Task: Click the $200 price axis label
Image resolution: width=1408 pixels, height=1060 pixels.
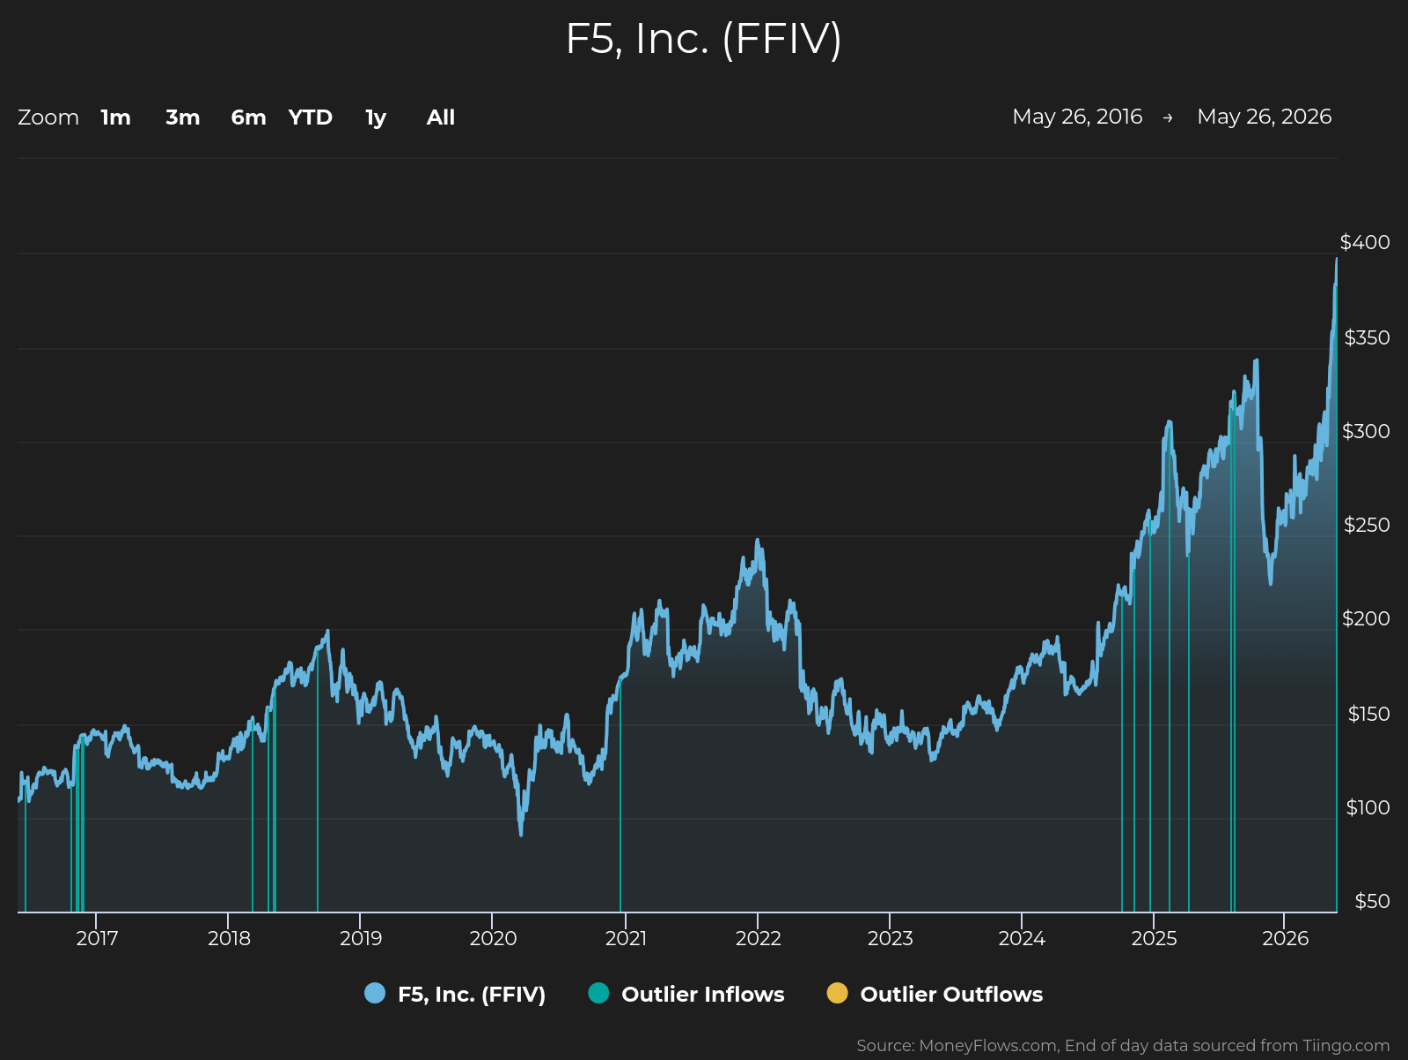Action: [1366, 618]
